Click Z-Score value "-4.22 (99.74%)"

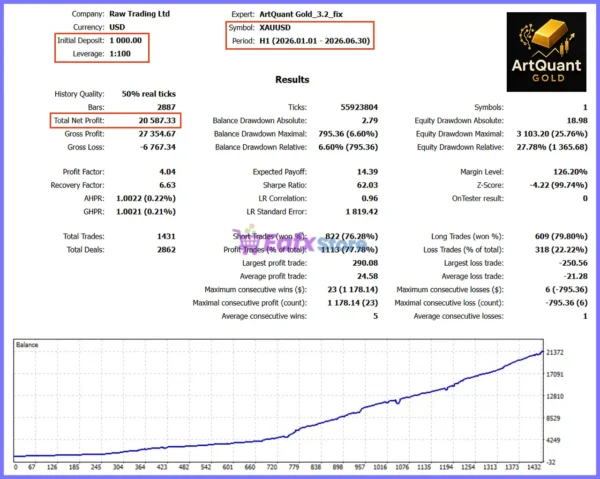pos(559,185)
